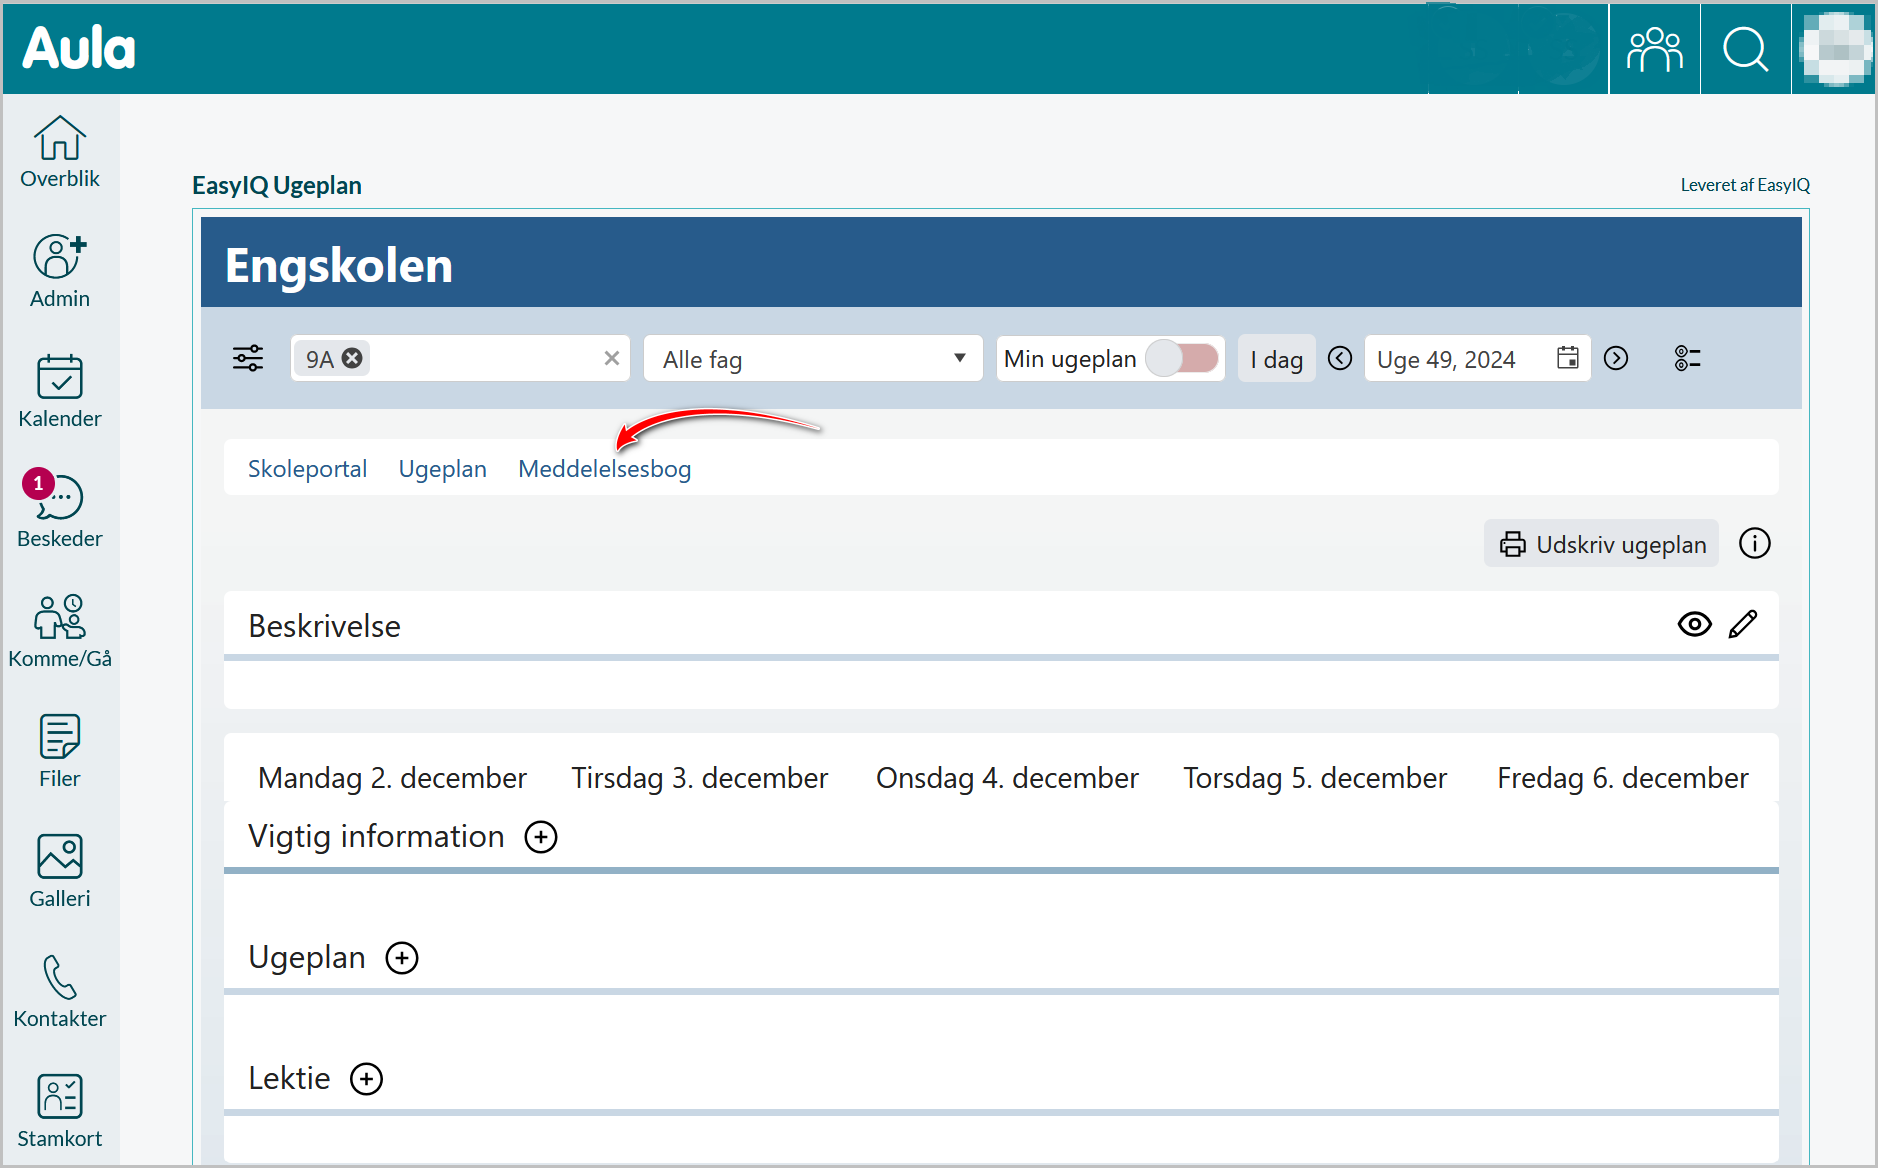Image resolution: width=1878 pixels, height=1168 pixels.
Task: Expand the Alle fag dropdown
Action: coord(813,358)
